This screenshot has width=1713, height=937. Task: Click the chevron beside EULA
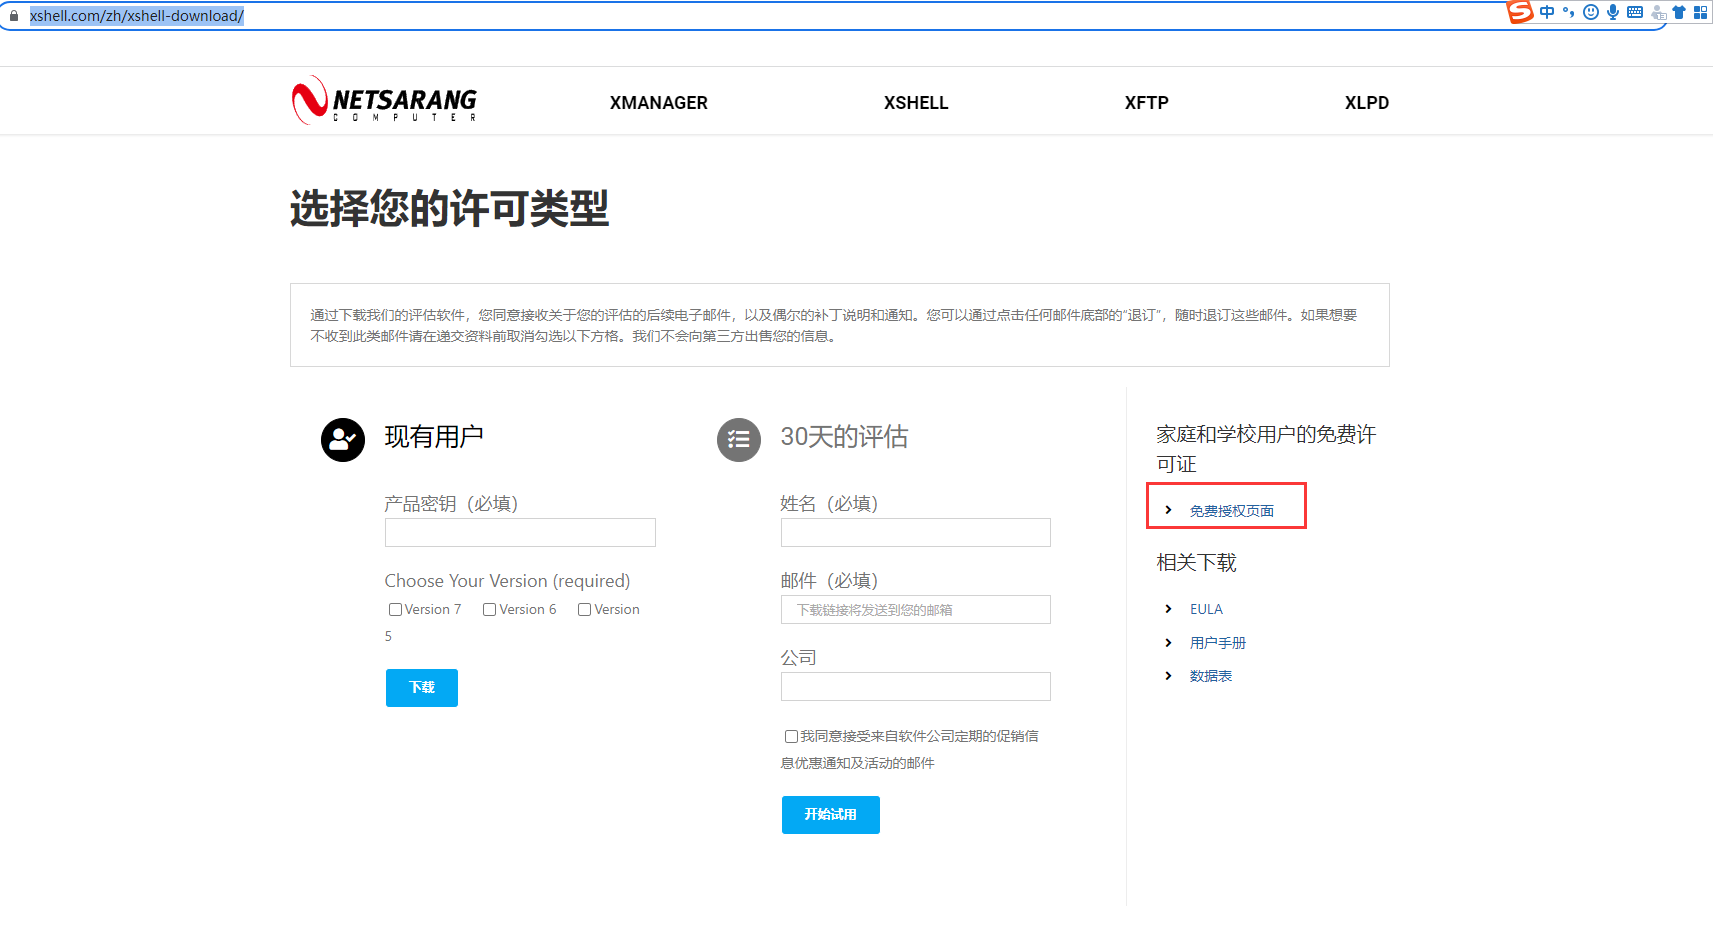1168,609
